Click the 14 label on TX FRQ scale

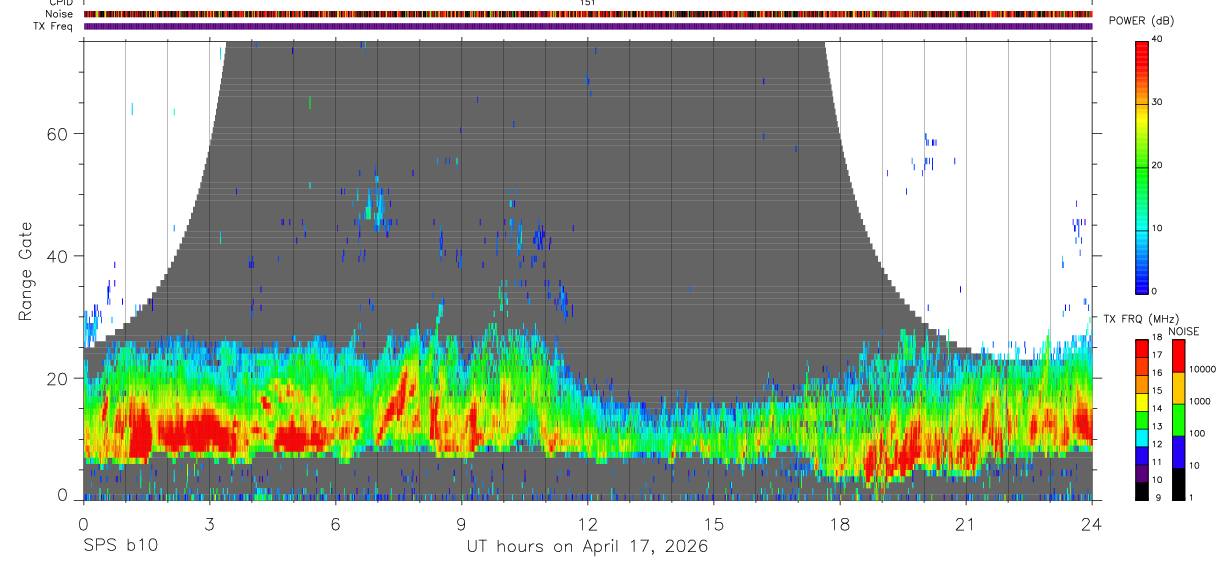pos(1157,408)
